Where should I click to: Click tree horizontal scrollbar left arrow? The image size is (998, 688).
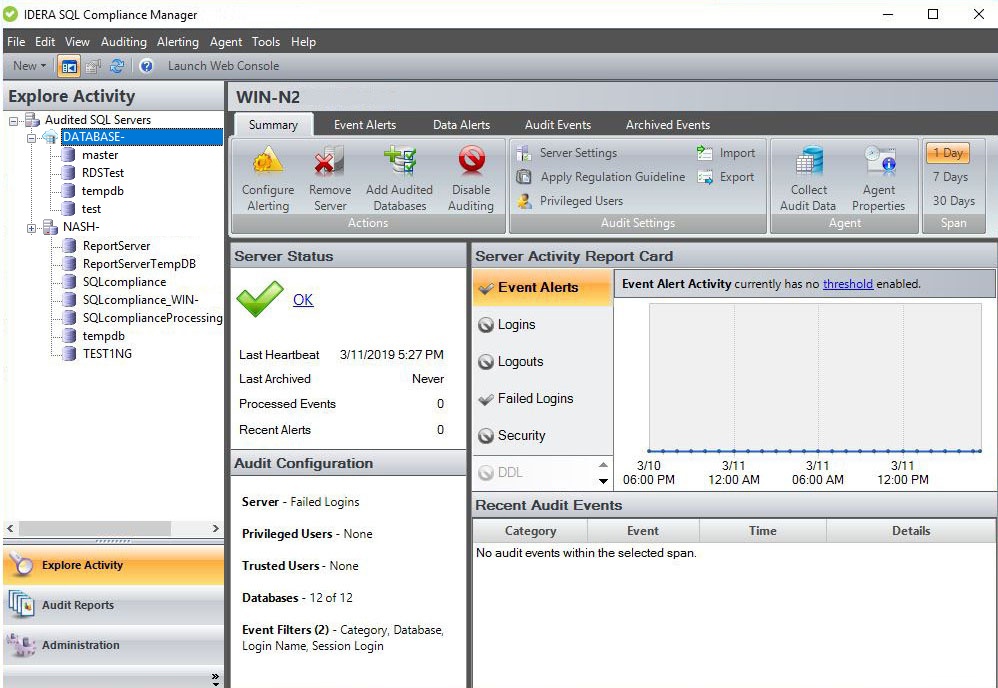(x=10, y=528)
